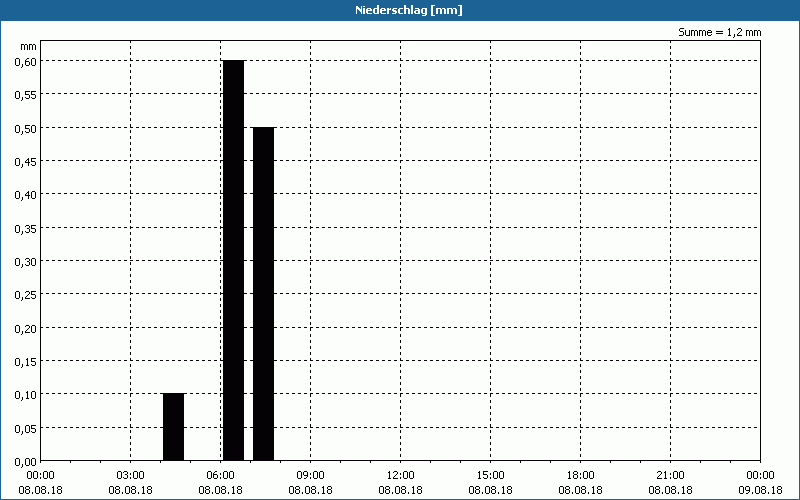
Task: Select the precipitation bar reaching 0,60 mm
Action: (x=234, y=260)
